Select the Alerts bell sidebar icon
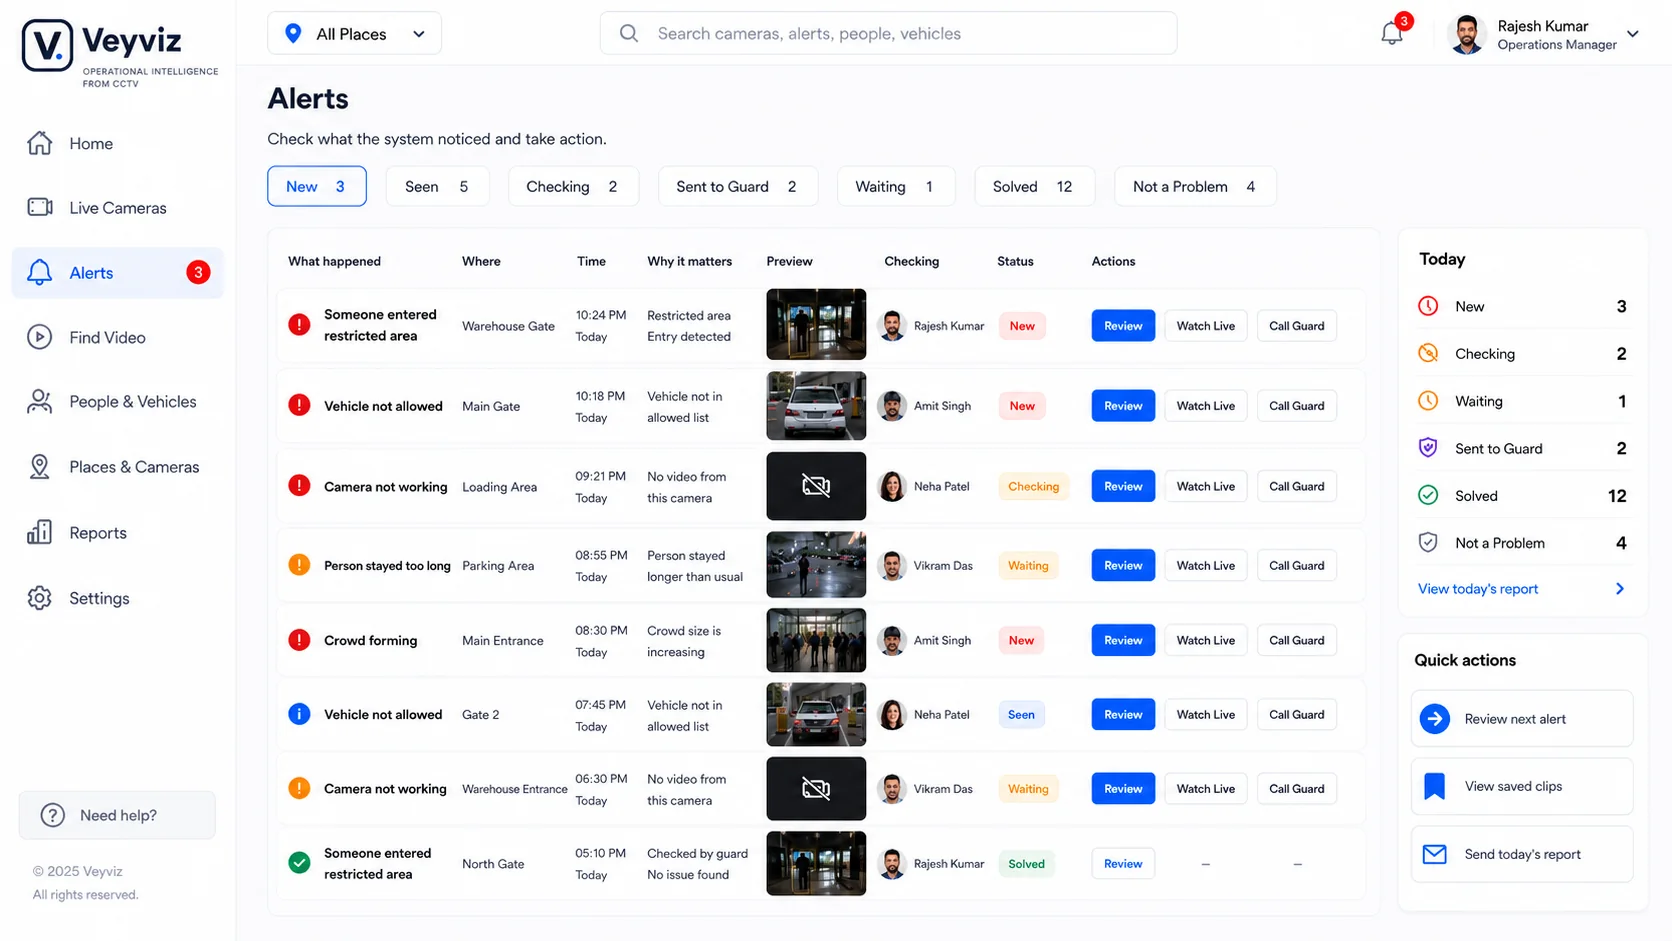Screen dimensions: 1672x941 tap(40, 272)
